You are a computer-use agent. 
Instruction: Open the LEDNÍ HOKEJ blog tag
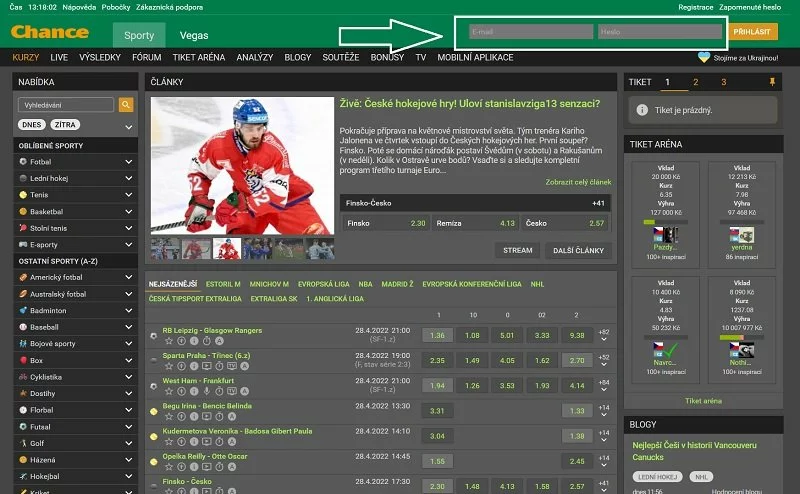(x=658, y=477)
